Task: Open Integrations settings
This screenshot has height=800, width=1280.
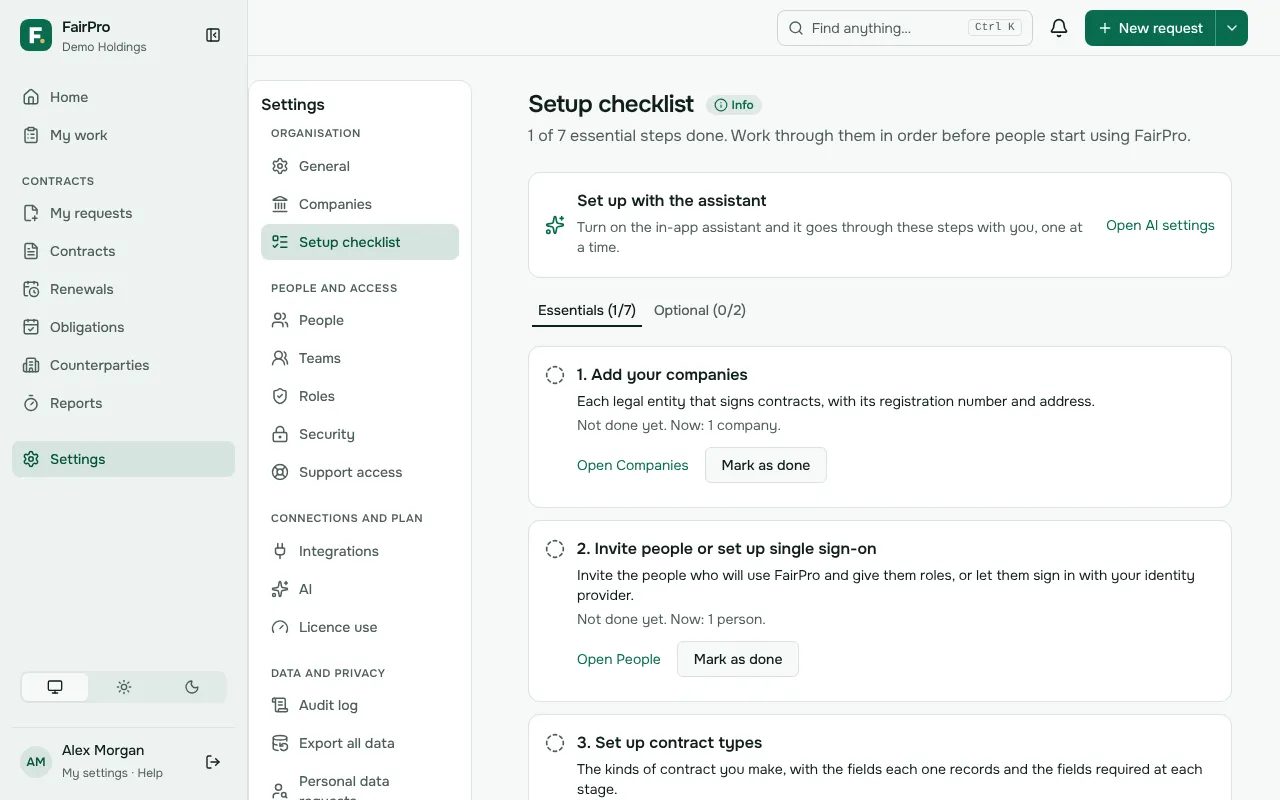Action: (360, 551)
